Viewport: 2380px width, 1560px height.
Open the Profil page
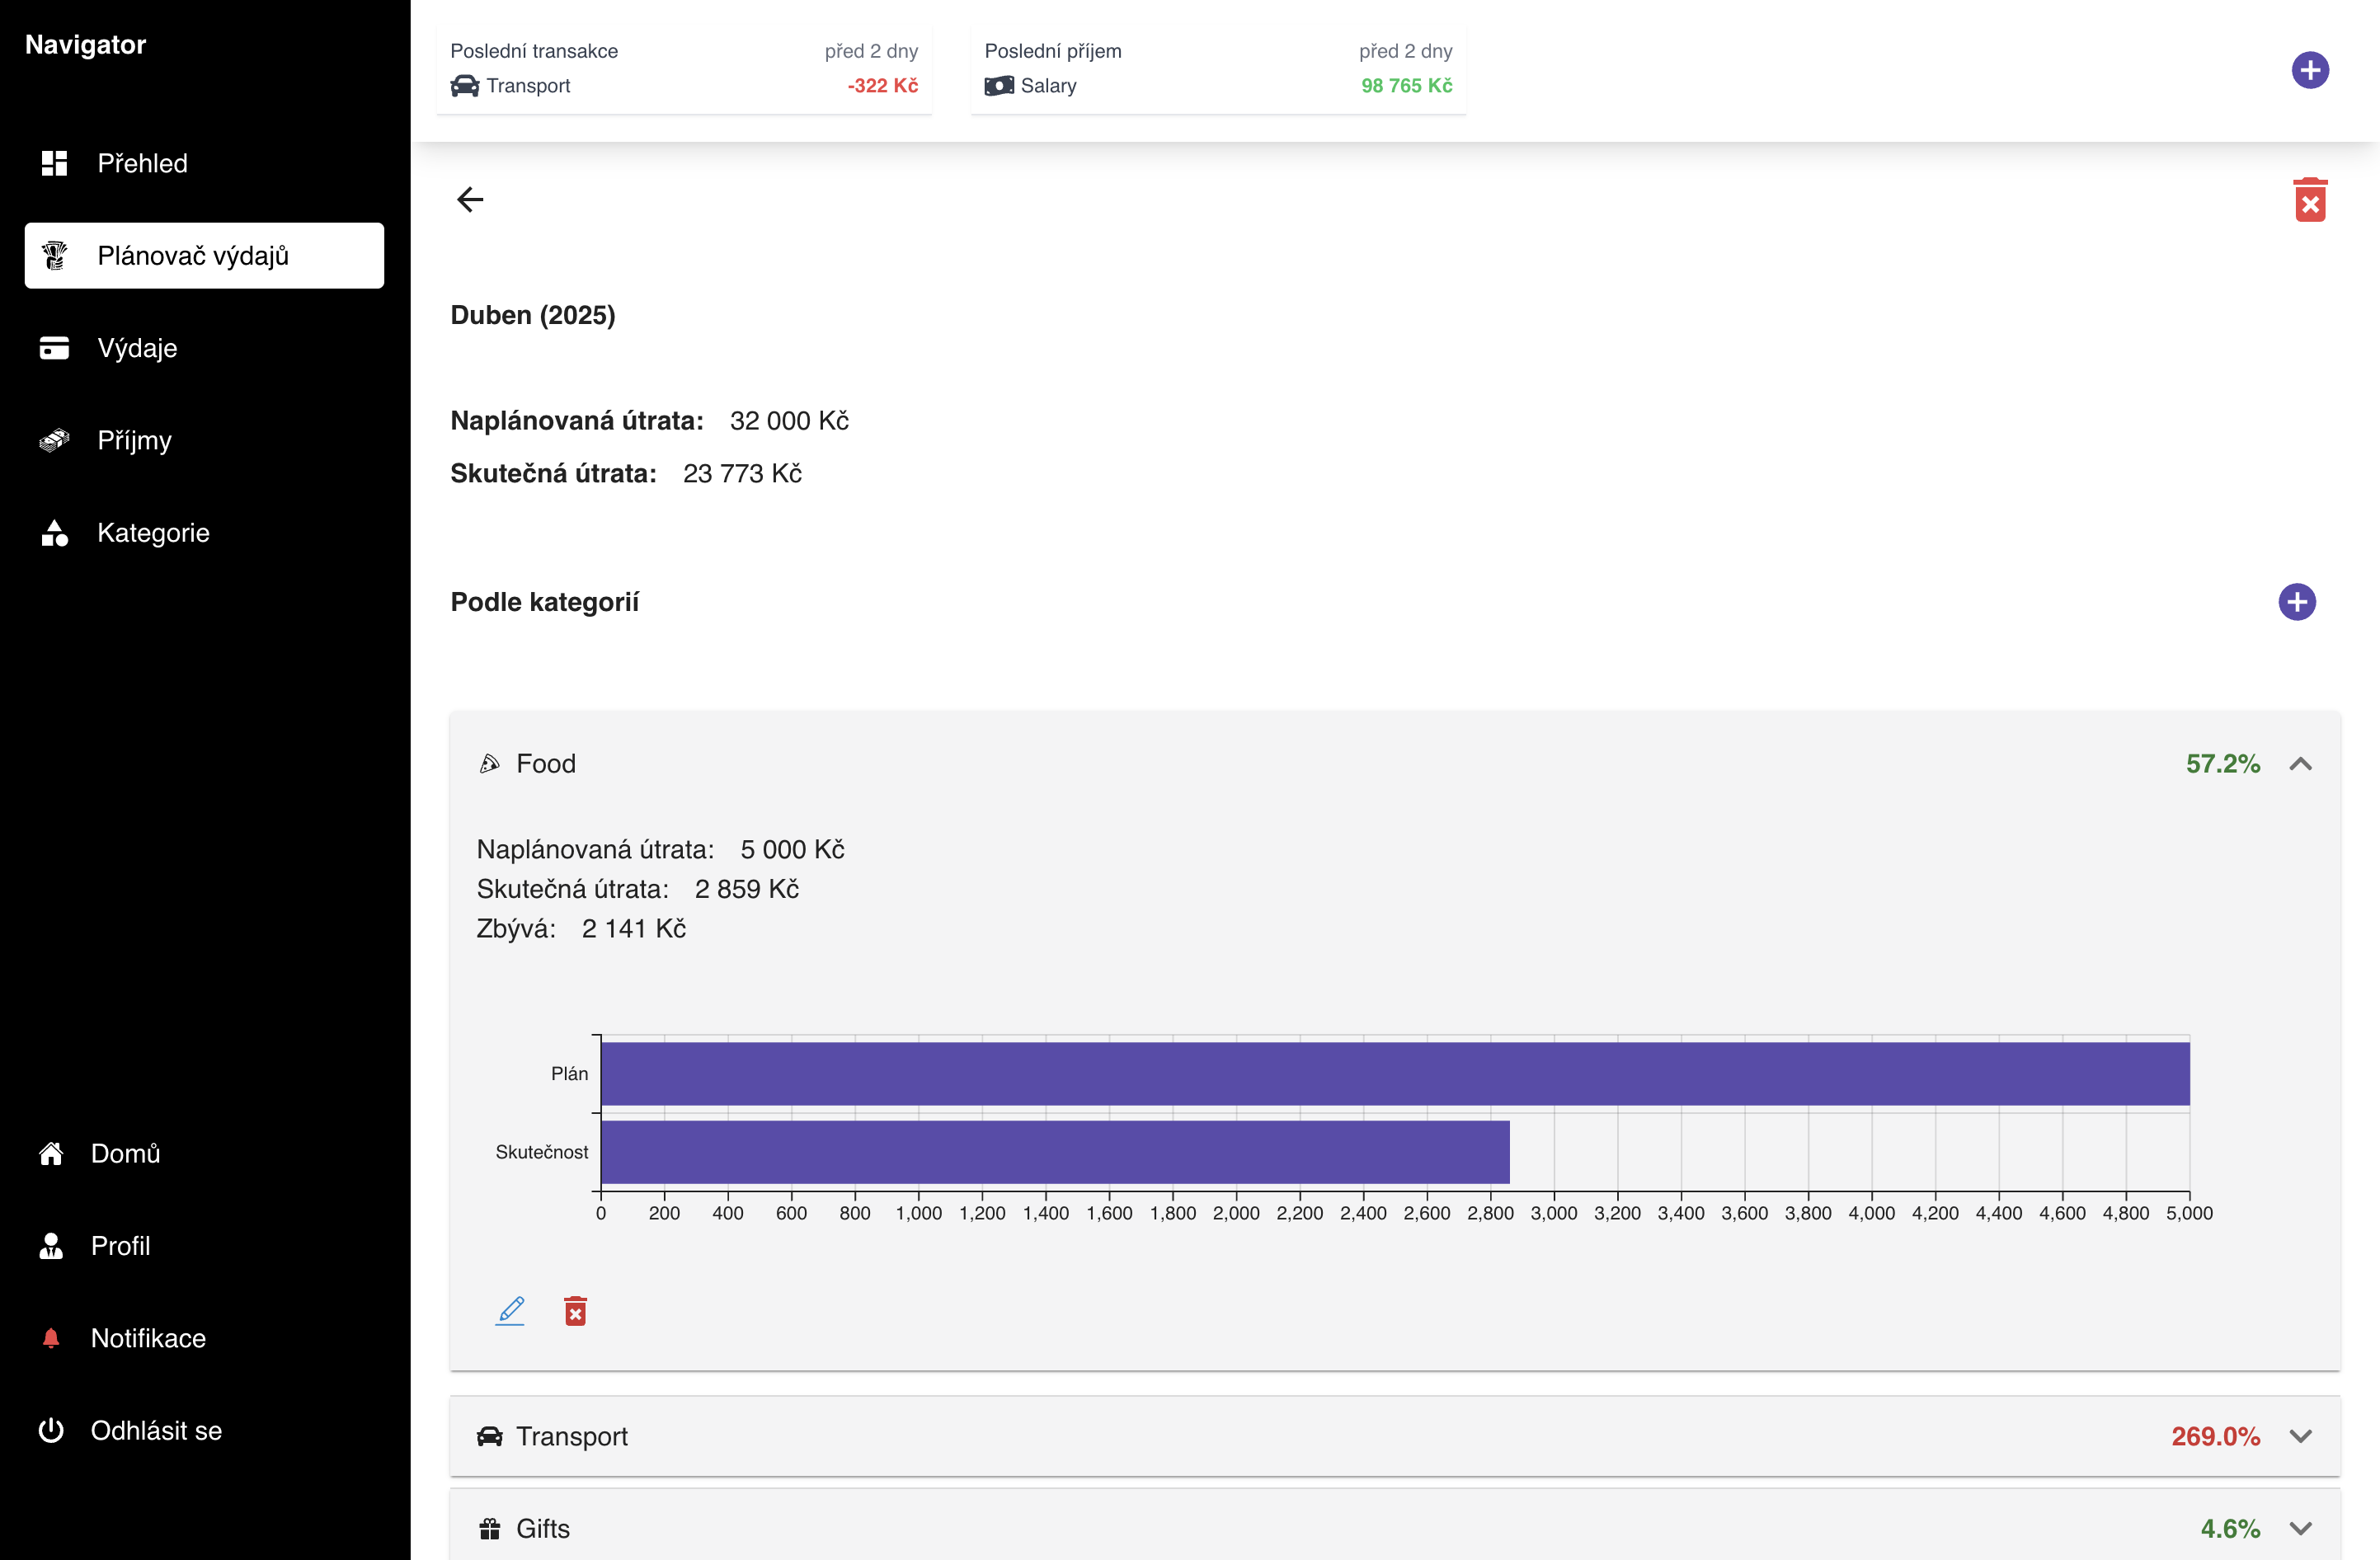tap(120, 1246)
